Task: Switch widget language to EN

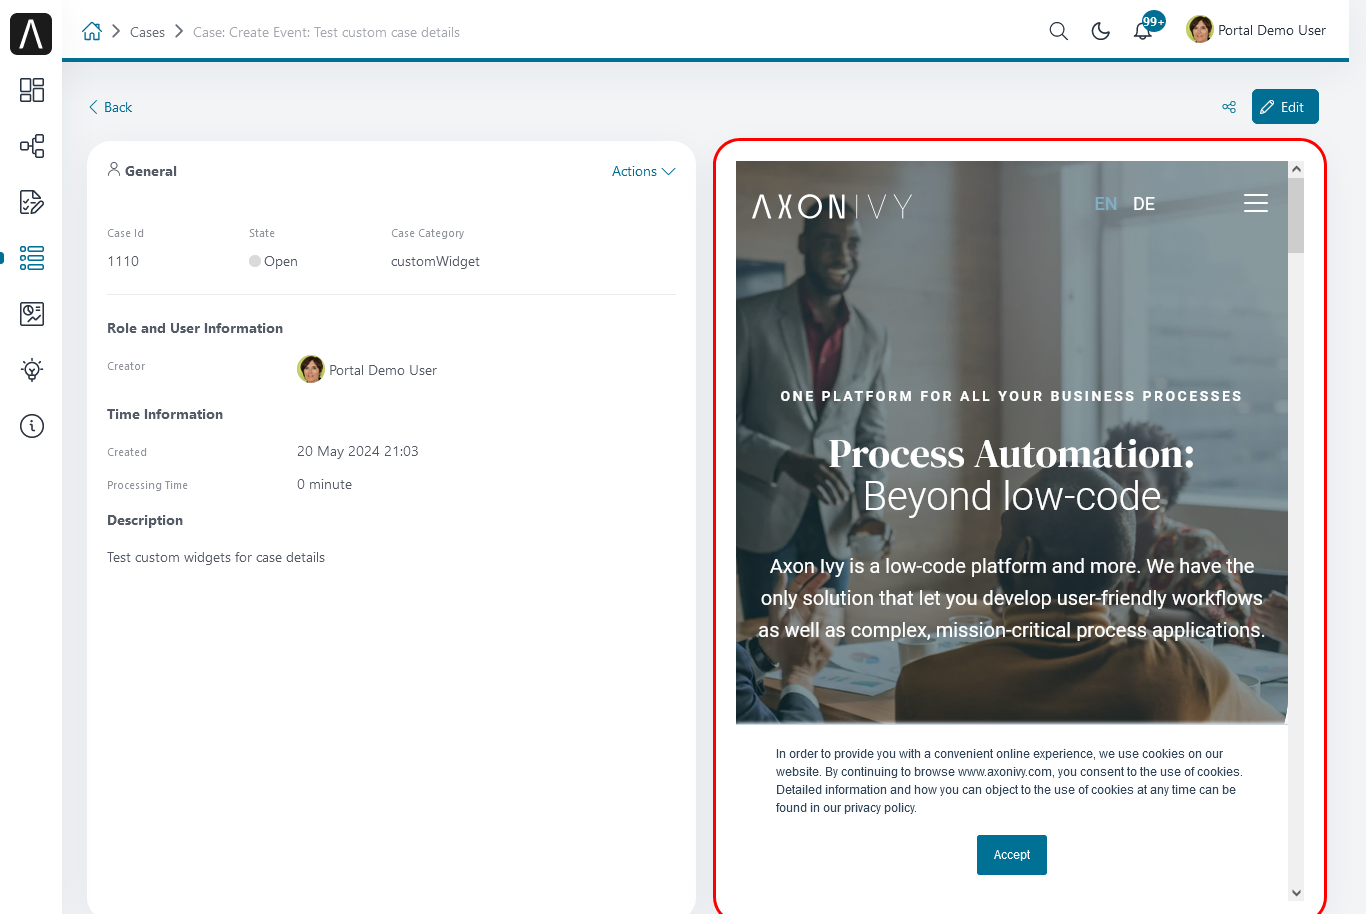Action: 1105,204
